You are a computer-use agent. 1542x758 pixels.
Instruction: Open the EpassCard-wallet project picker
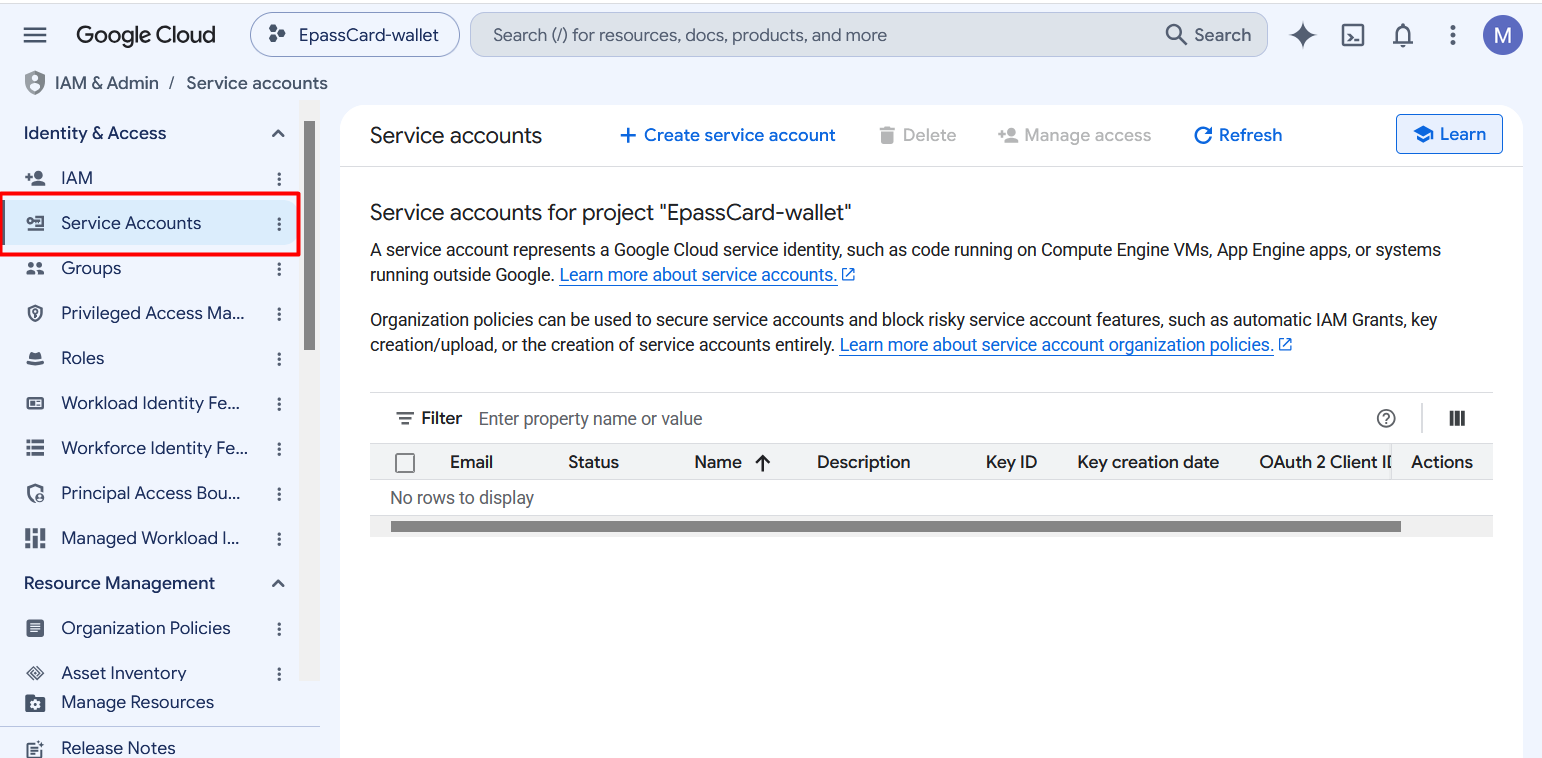coord(355,35)
